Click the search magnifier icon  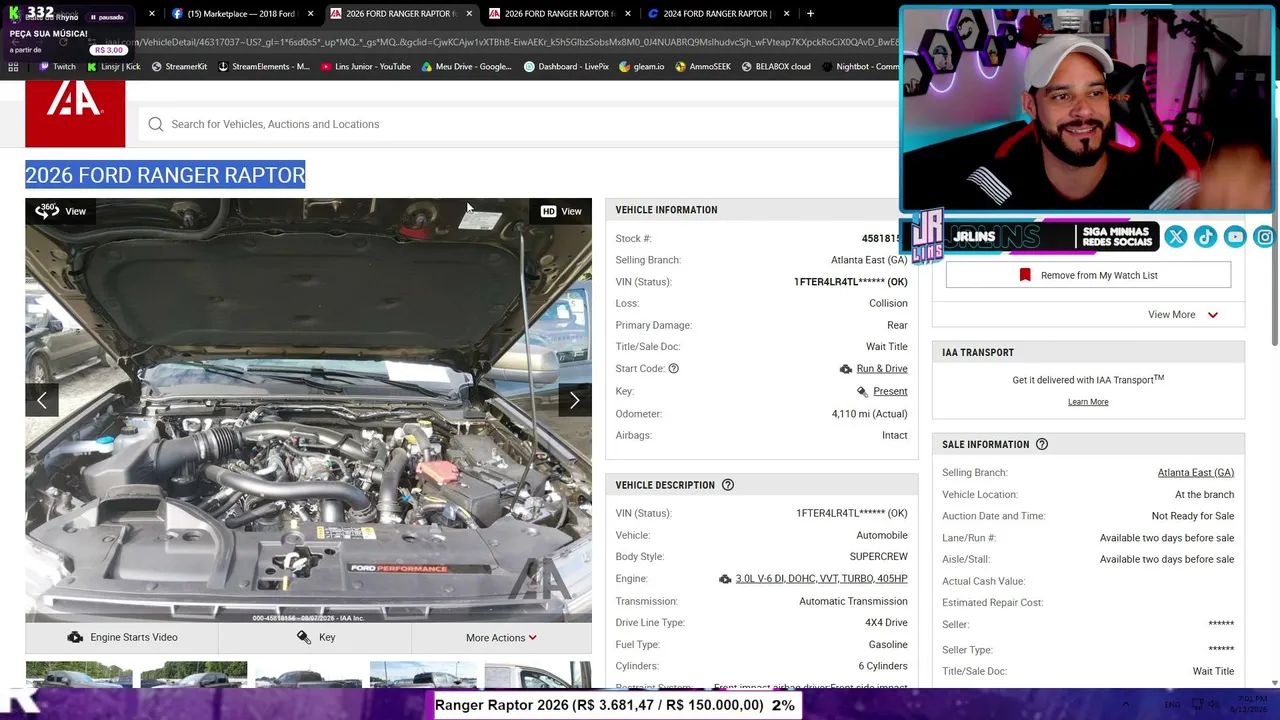click(156, 124)
